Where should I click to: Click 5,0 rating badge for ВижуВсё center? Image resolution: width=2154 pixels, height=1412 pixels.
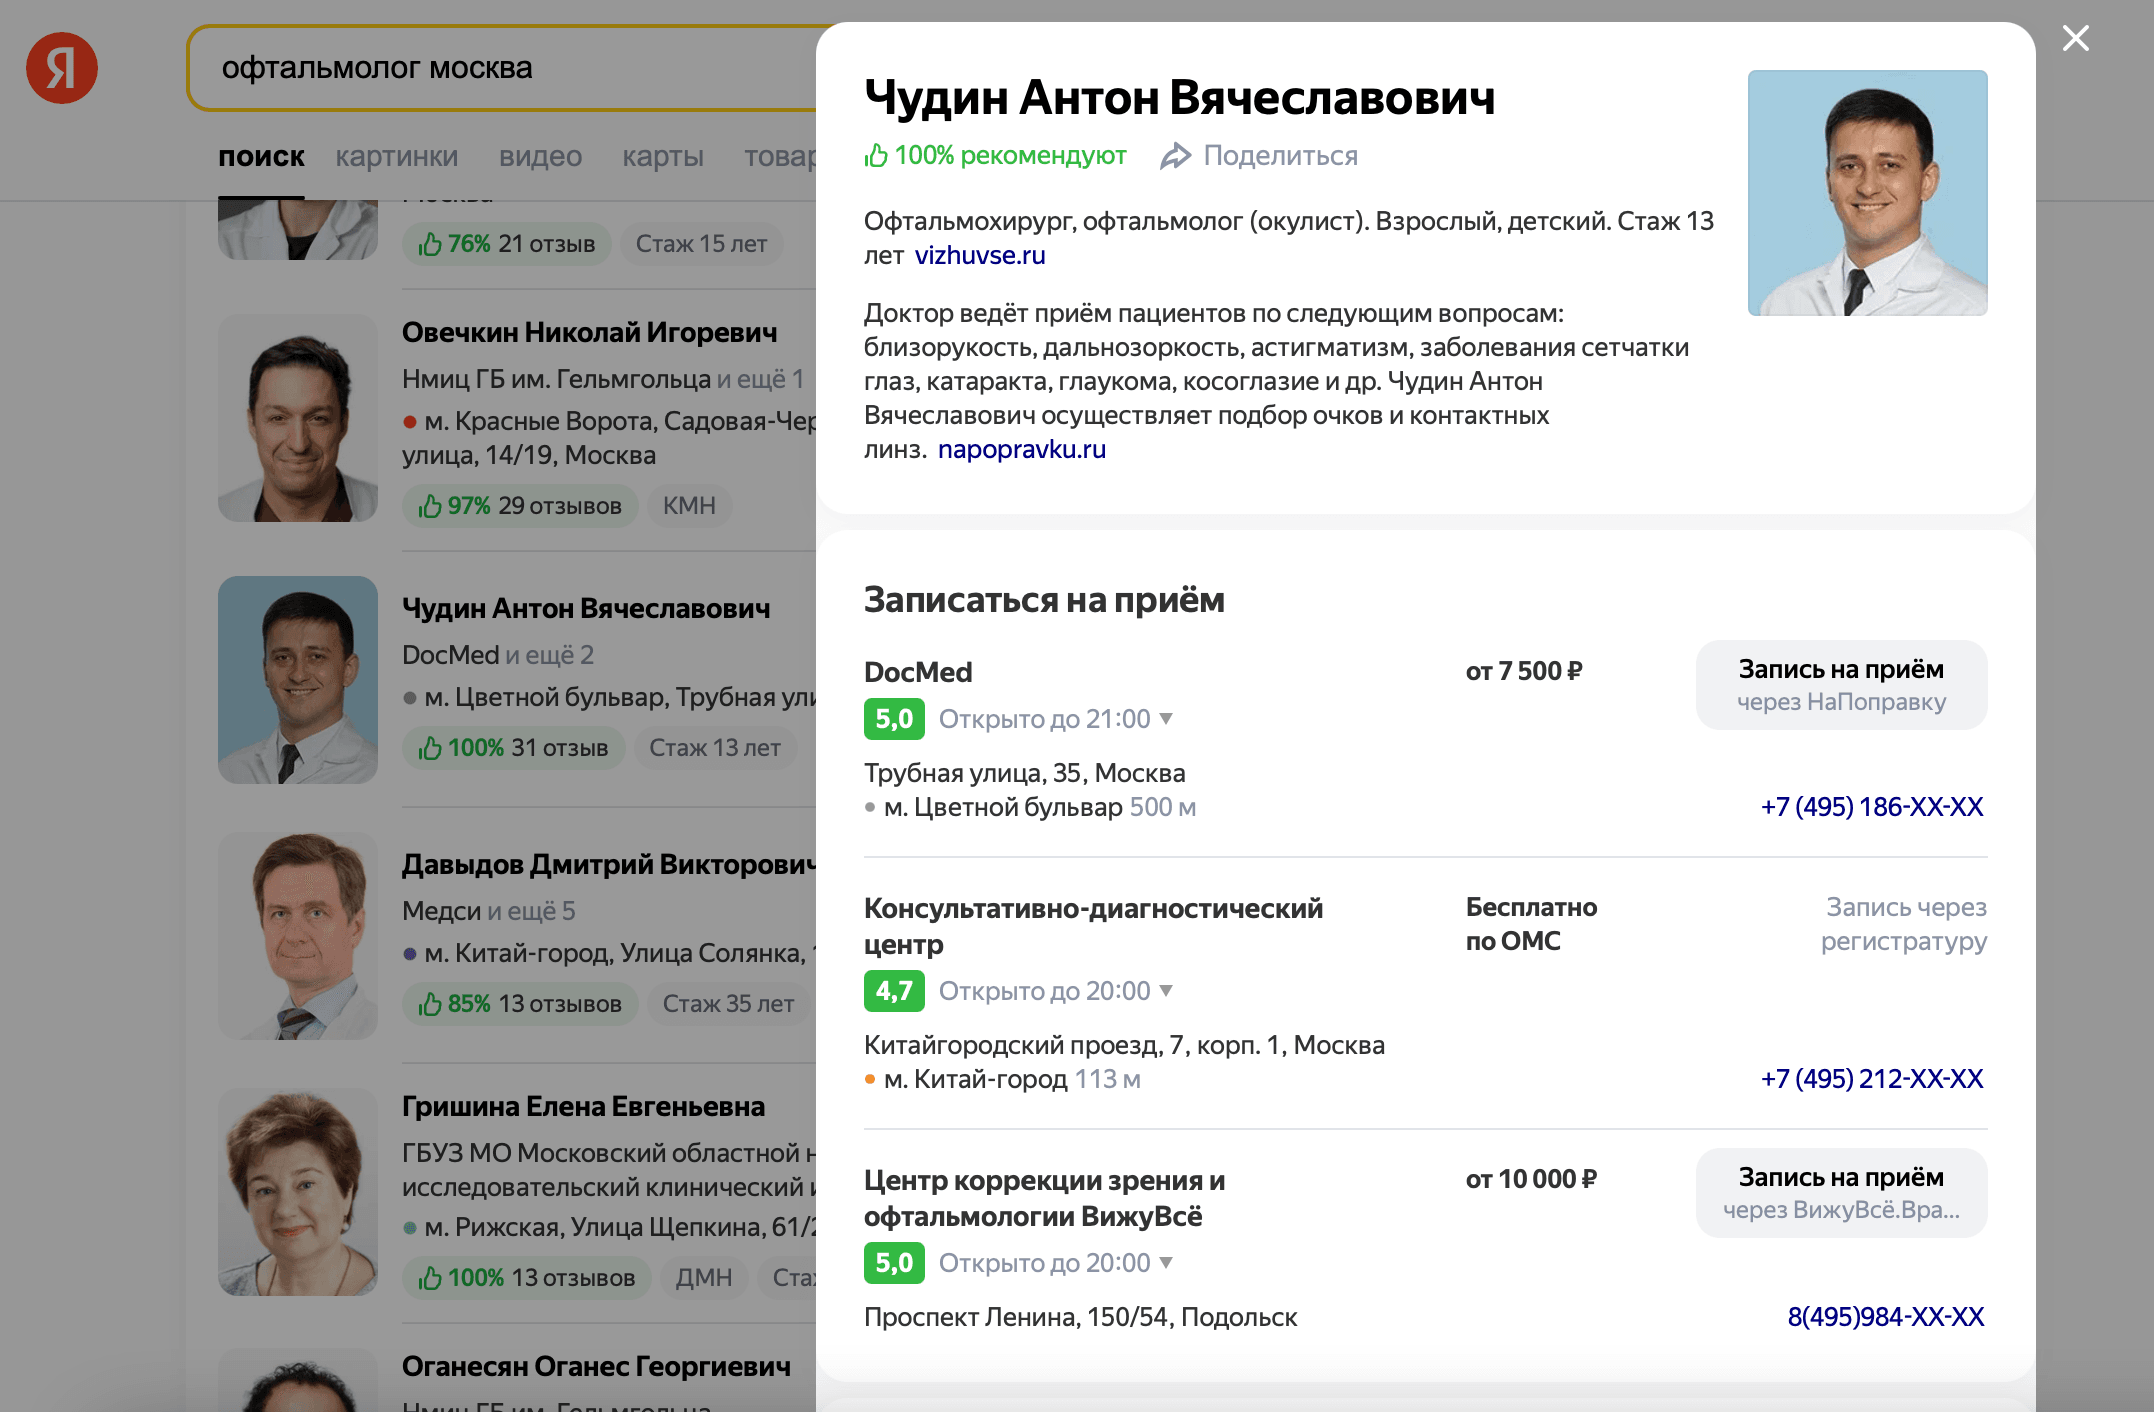(x=894, y=1263)
